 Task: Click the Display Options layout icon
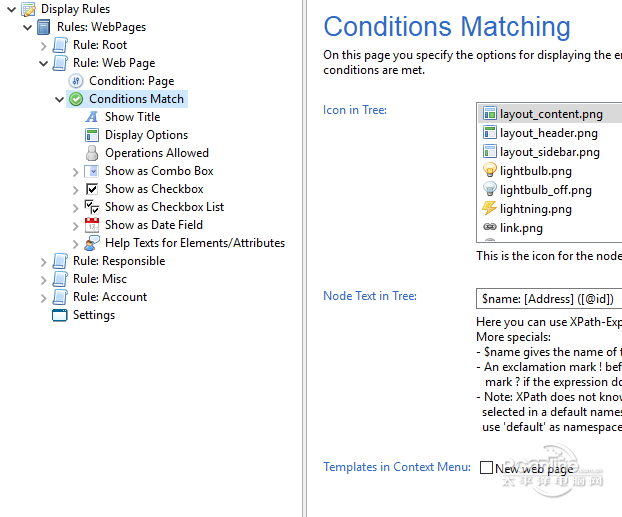coord(92,135)
